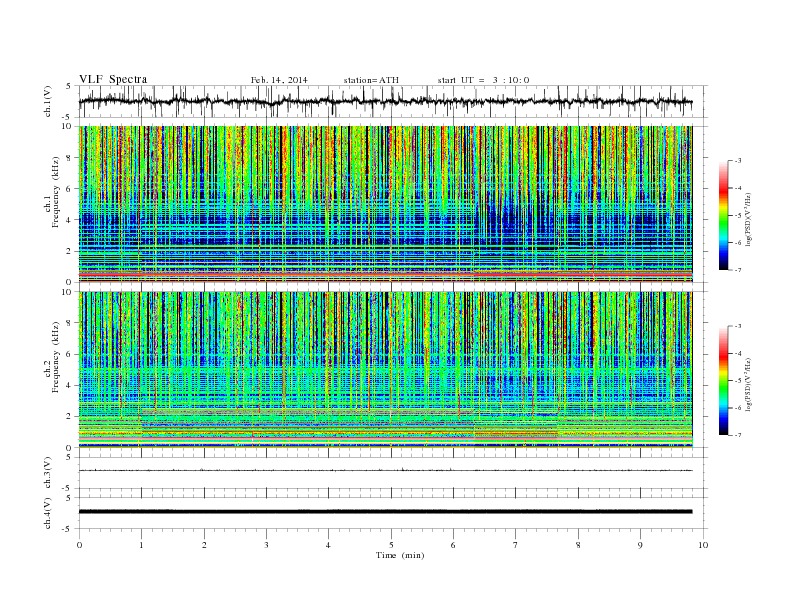This screenshot has height=612, width=792.
Task: Click the date label "Feb. 14, 2014"
Action: coord(279,80)
